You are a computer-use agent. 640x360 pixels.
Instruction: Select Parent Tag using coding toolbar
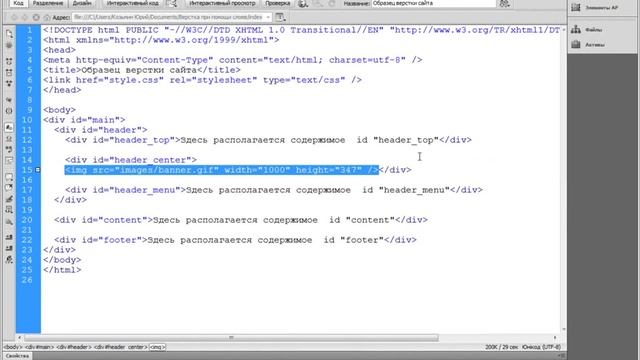tap(9, 100)
